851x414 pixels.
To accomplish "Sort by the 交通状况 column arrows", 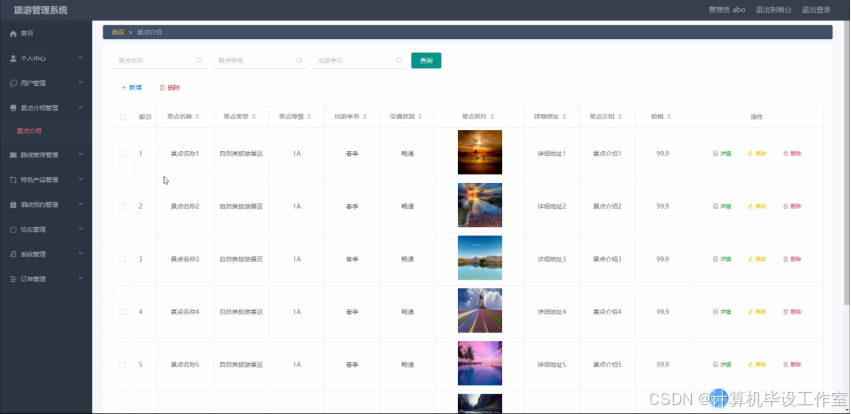I will (420, 117).
